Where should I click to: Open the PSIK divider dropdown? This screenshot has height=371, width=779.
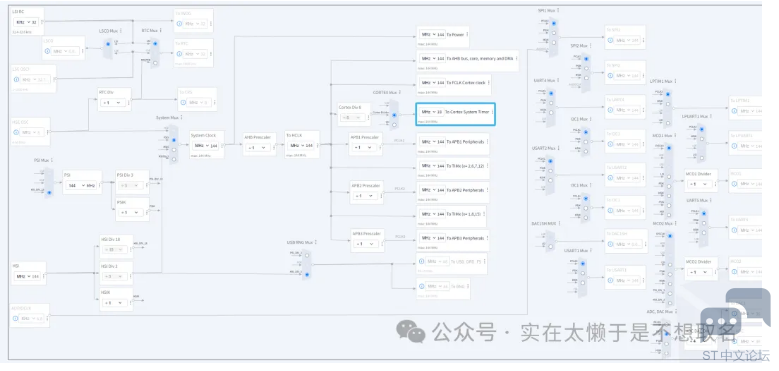(x=131, y=213)
